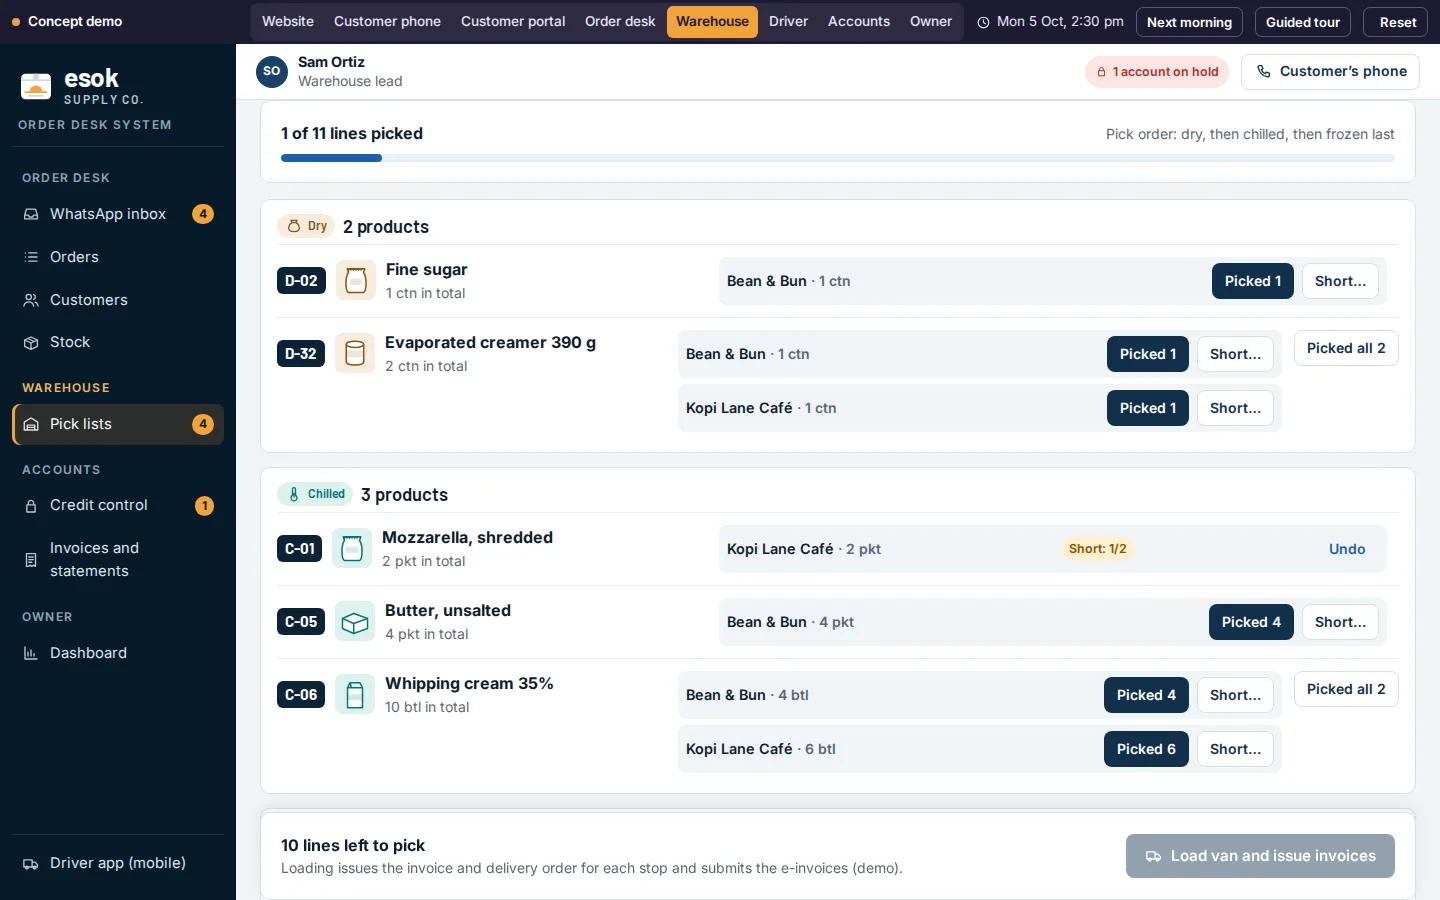Click the Customers people icon

pyautogui.click(x=31, y=300)
